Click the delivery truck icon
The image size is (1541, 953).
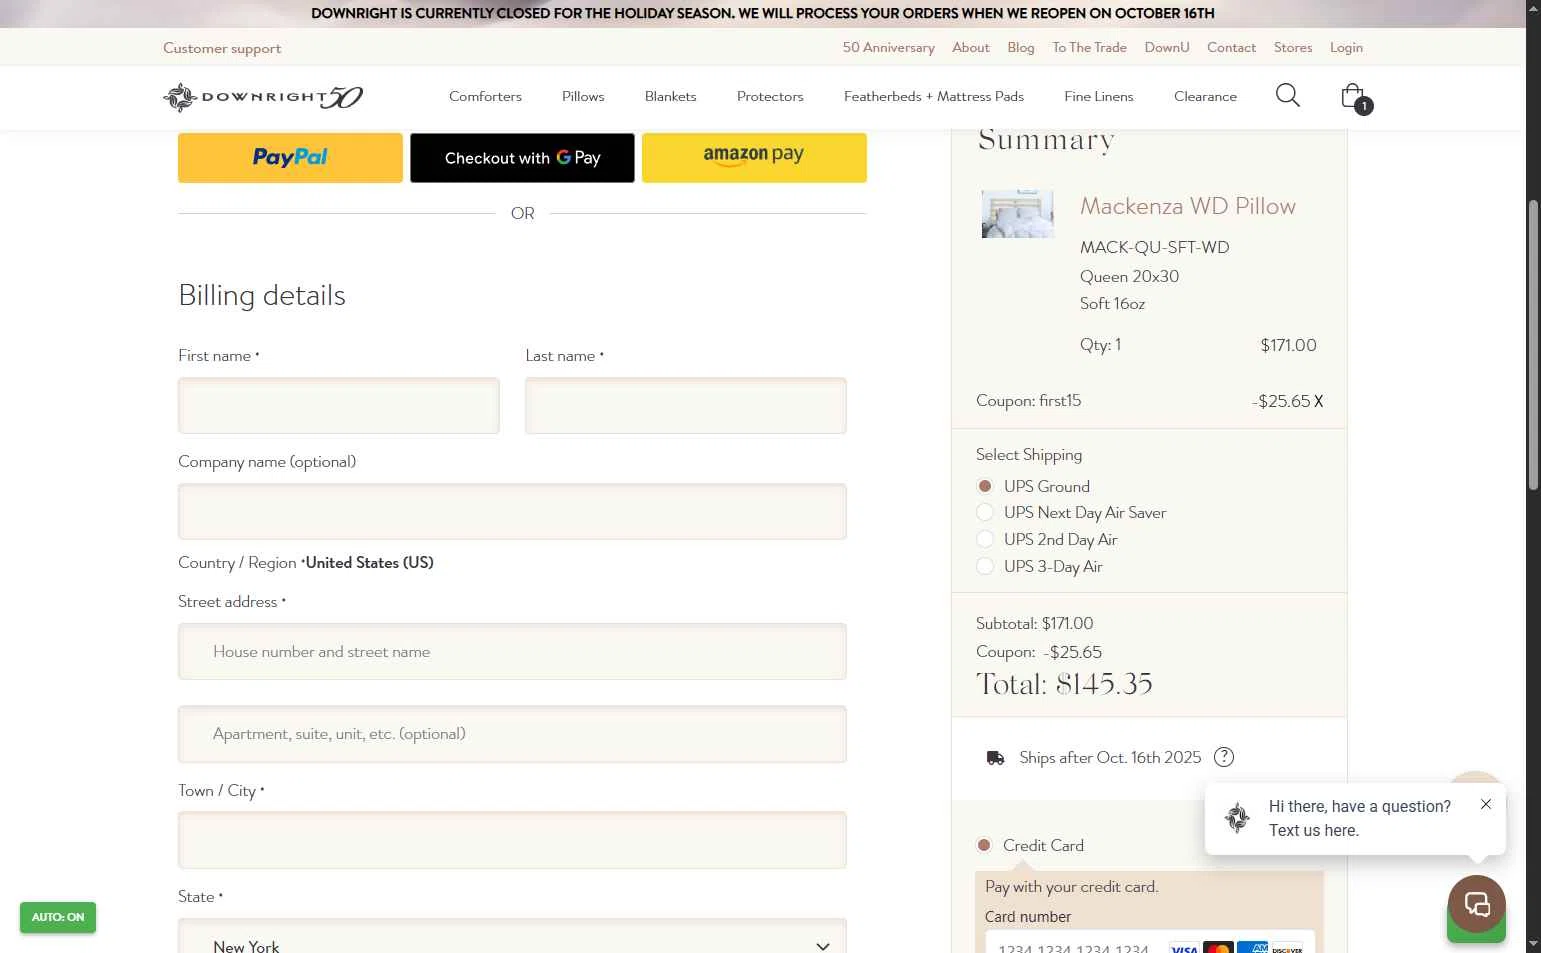click(x=995, y=758)
